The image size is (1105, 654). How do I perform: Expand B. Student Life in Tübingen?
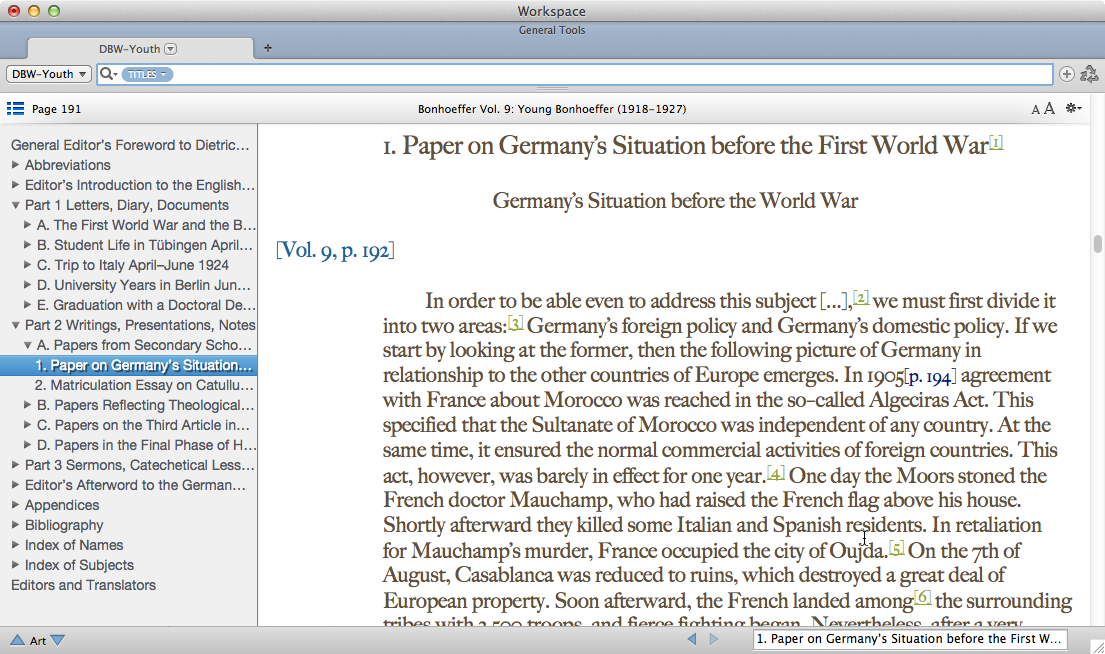[27, 245]
